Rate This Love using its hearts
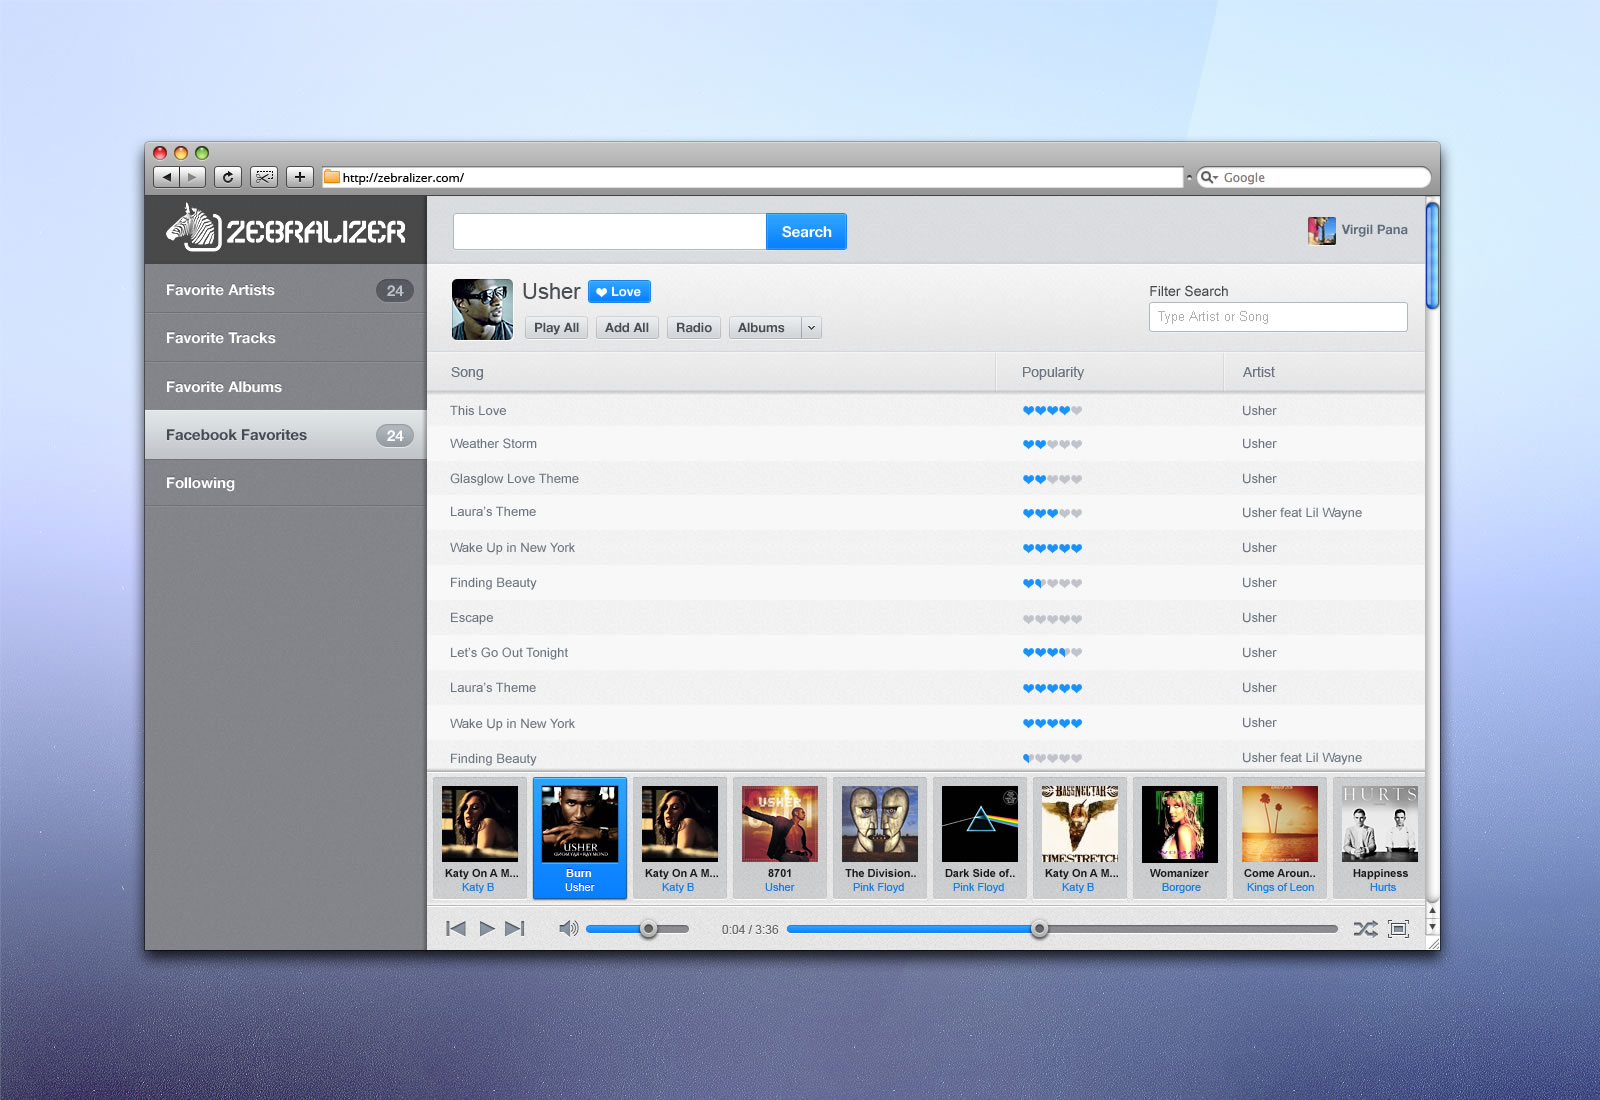1600x1100 pixels. point(1052,411)
